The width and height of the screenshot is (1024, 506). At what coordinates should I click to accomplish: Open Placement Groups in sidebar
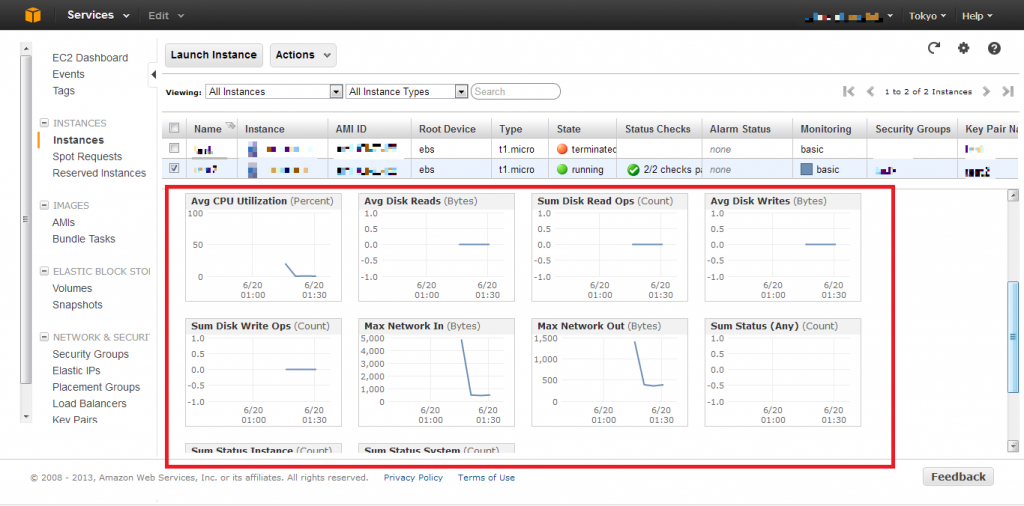[96, 387]
